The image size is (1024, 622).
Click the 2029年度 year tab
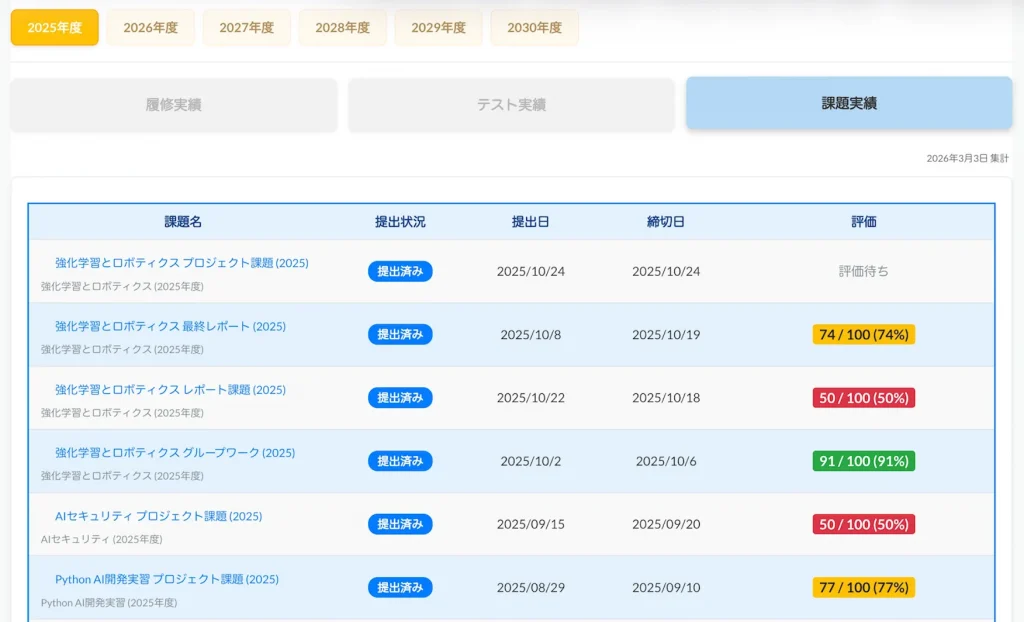(x=438, y=28)
